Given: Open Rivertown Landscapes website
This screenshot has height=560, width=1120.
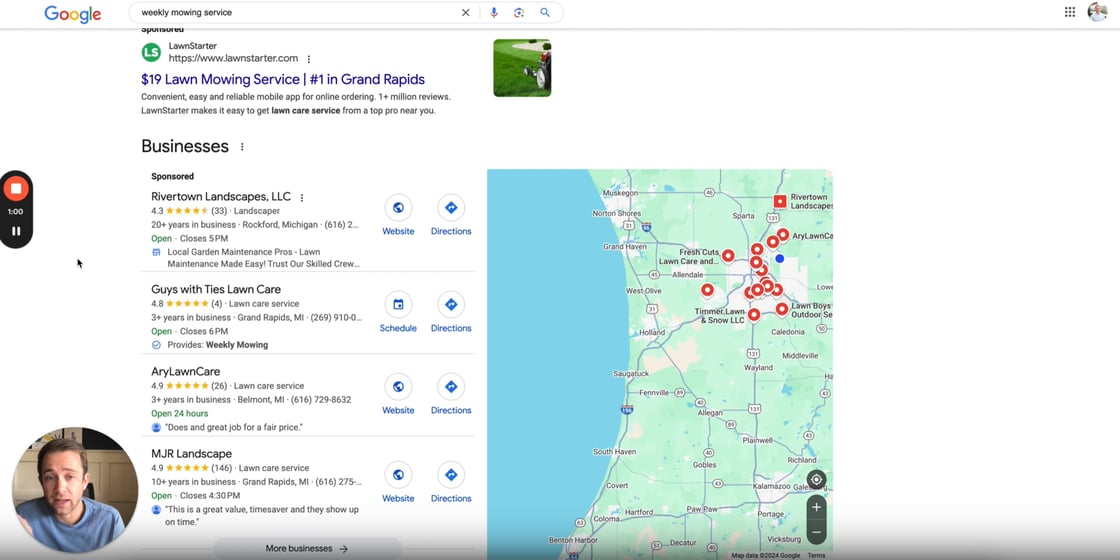Looking at the screenshot, I should tap(398, 215).
